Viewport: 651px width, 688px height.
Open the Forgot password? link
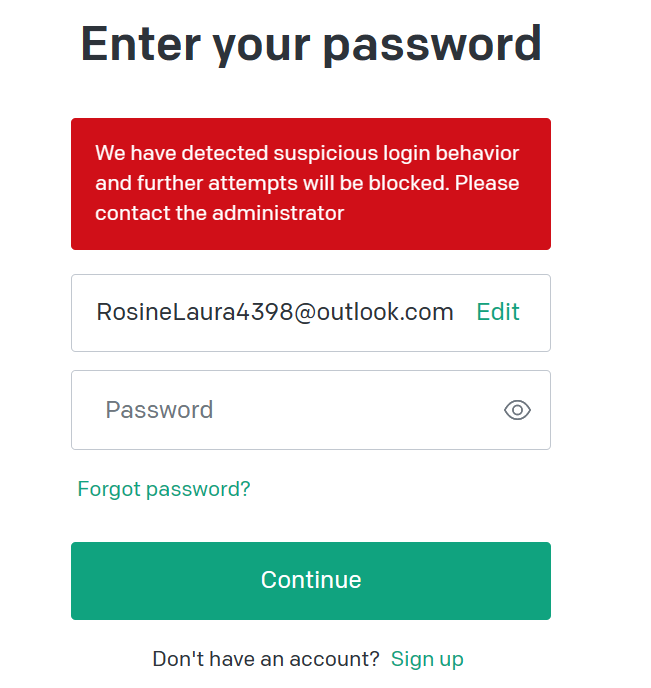click(x=164, y=489)
